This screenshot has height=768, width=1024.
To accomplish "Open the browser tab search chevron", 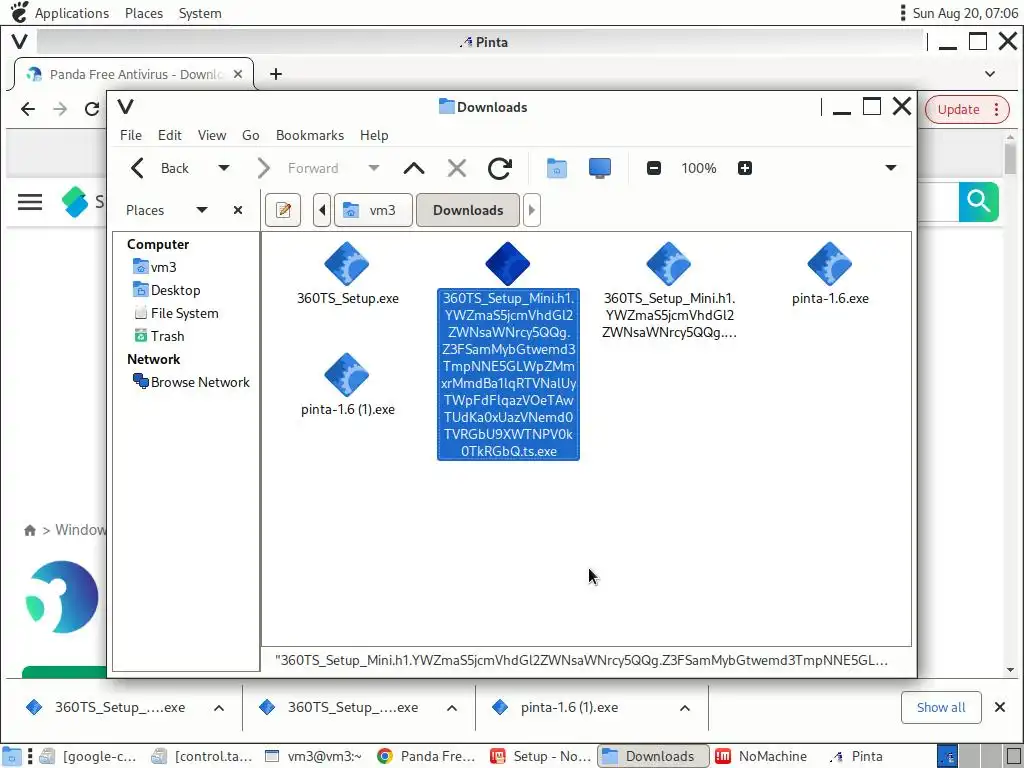I will [x=990, y=74].
